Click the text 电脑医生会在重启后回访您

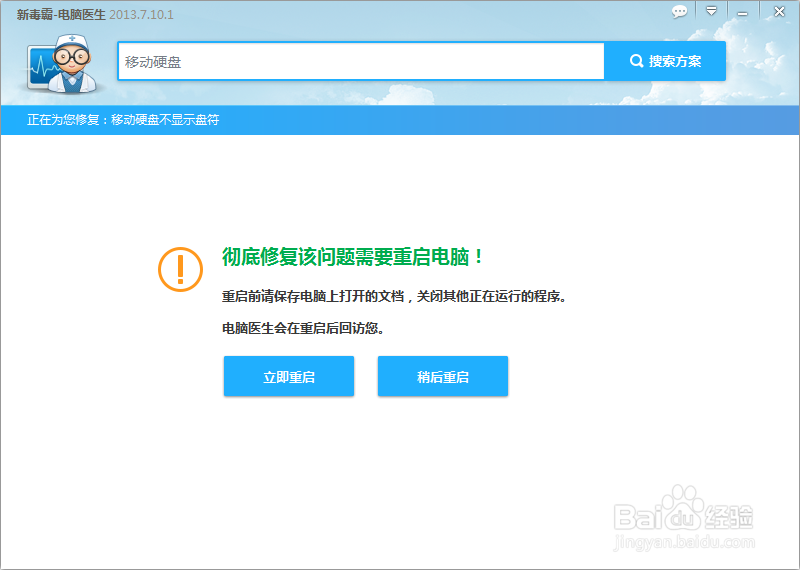[x=303, y=328]
